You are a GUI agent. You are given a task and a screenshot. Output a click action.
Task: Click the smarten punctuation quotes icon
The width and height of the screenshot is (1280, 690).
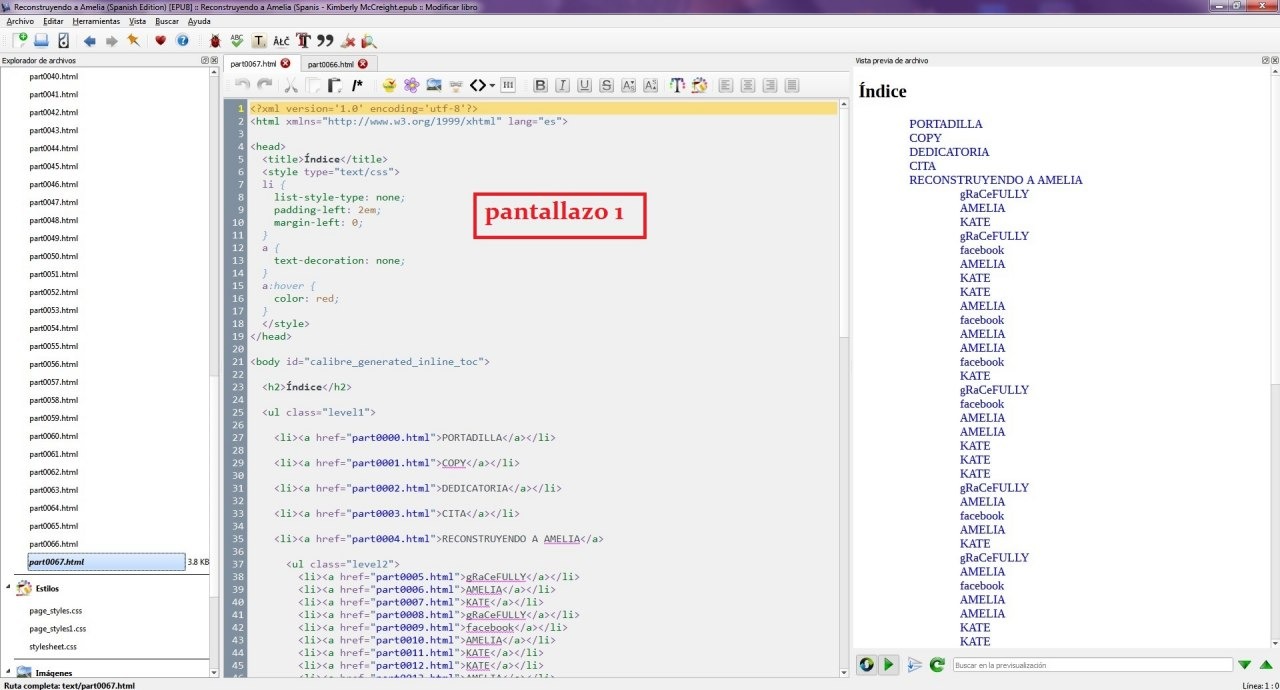pos(325,41)
